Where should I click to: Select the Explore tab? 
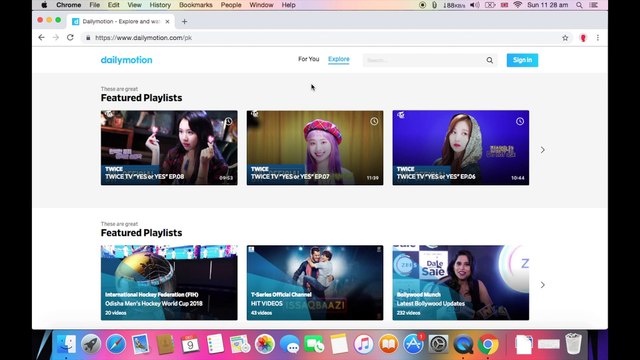click(339, 59)
